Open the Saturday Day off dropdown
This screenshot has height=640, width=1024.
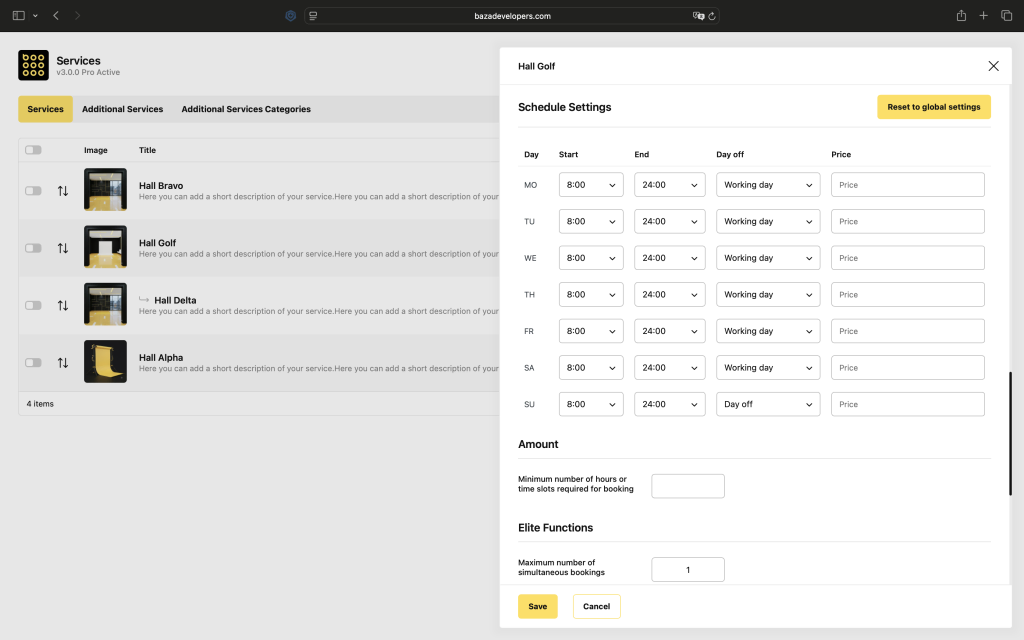coord(768,368)
